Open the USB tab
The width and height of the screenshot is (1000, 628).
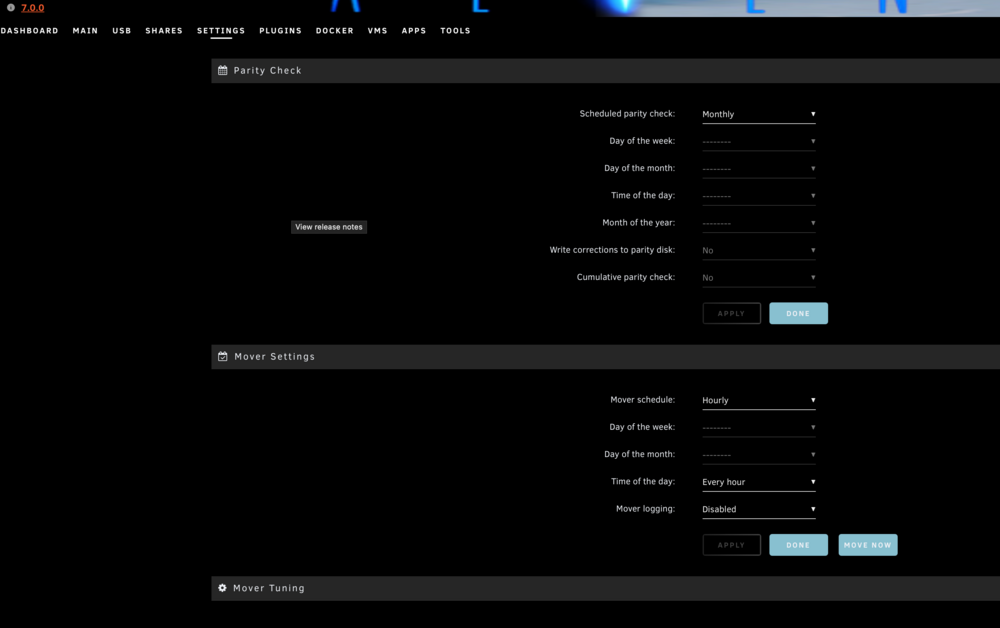click(122, 31)
